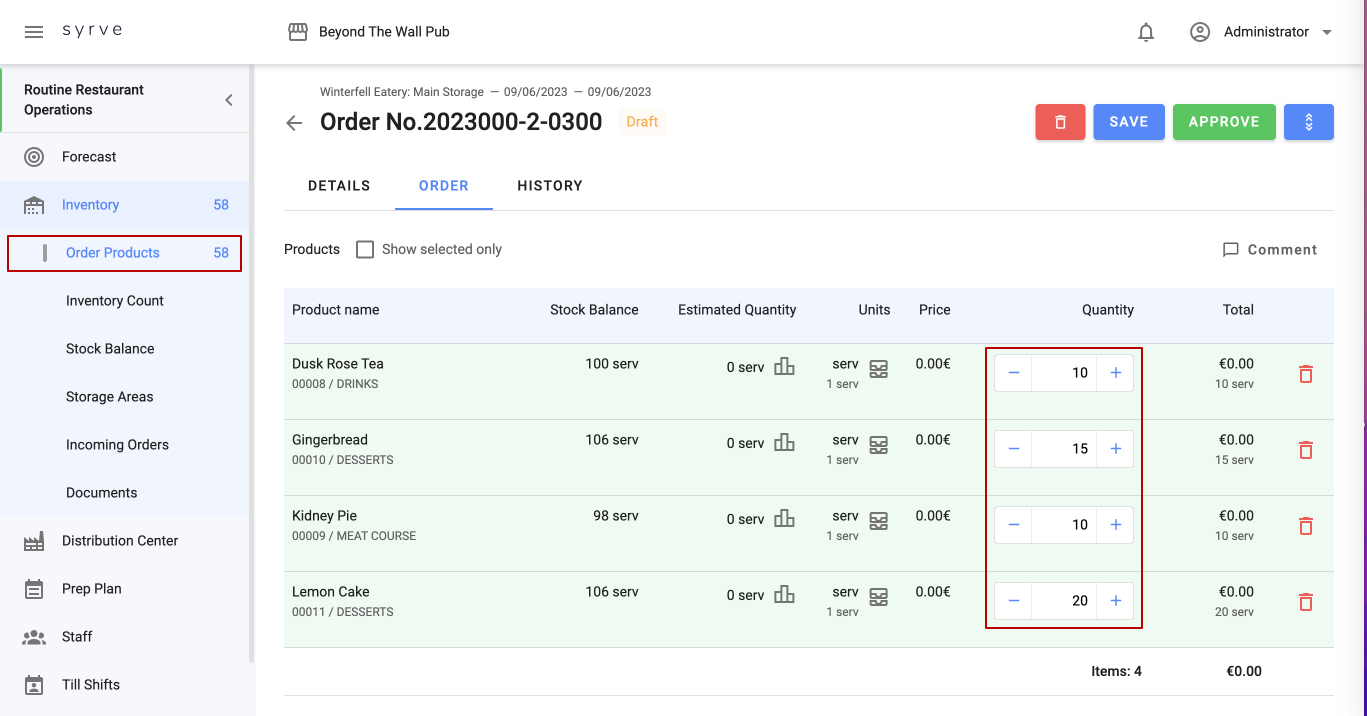Go back using the left arrow
Screen dimensions: 1367x716
[294, 123]
